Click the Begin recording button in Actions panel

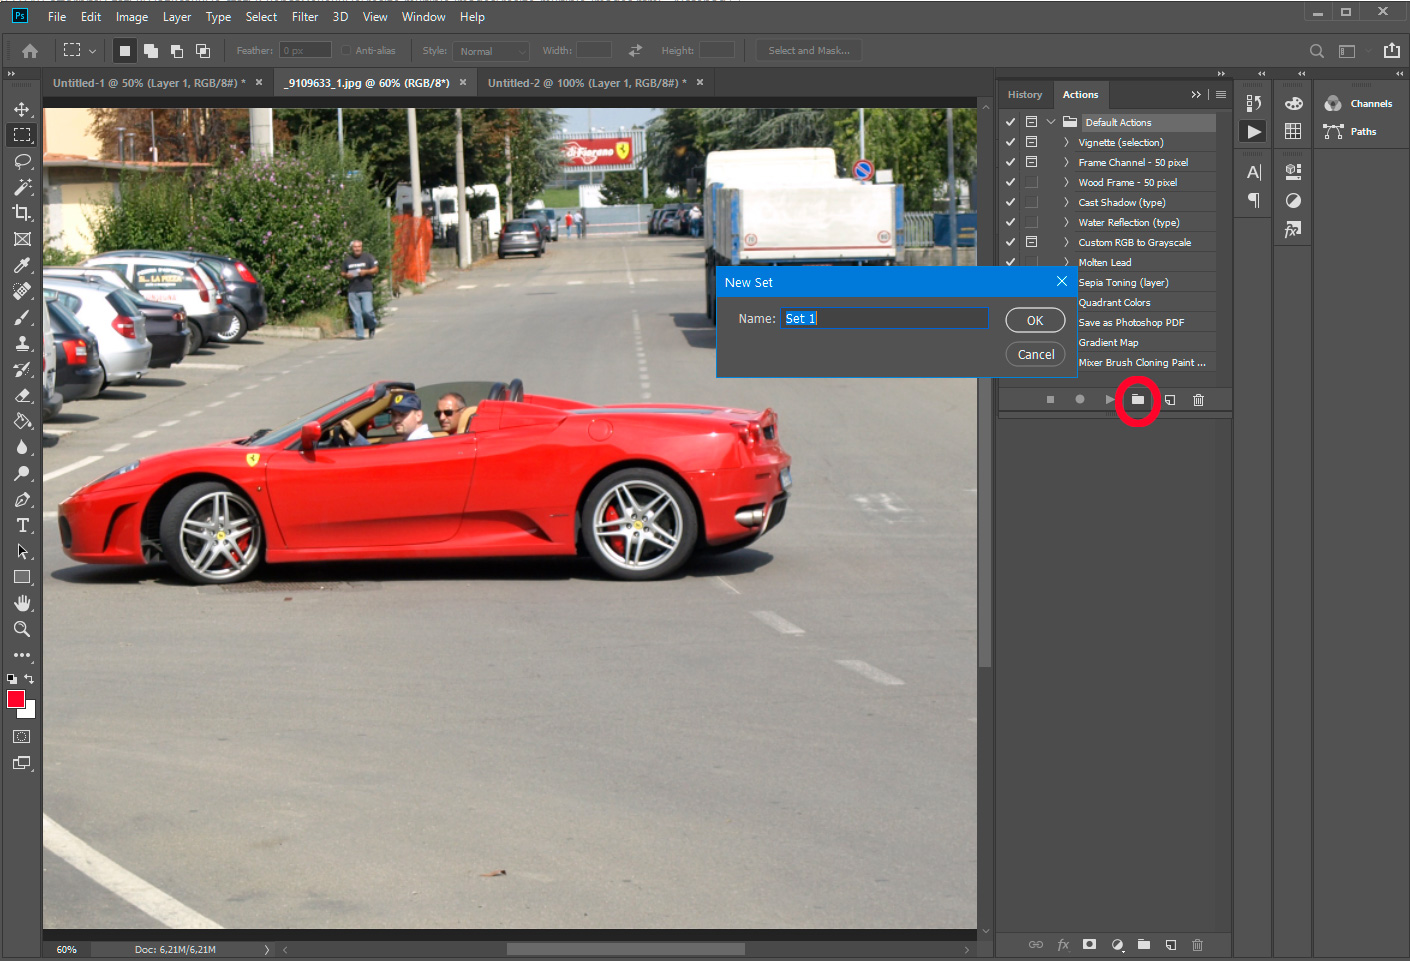(x=1079, y=399)
